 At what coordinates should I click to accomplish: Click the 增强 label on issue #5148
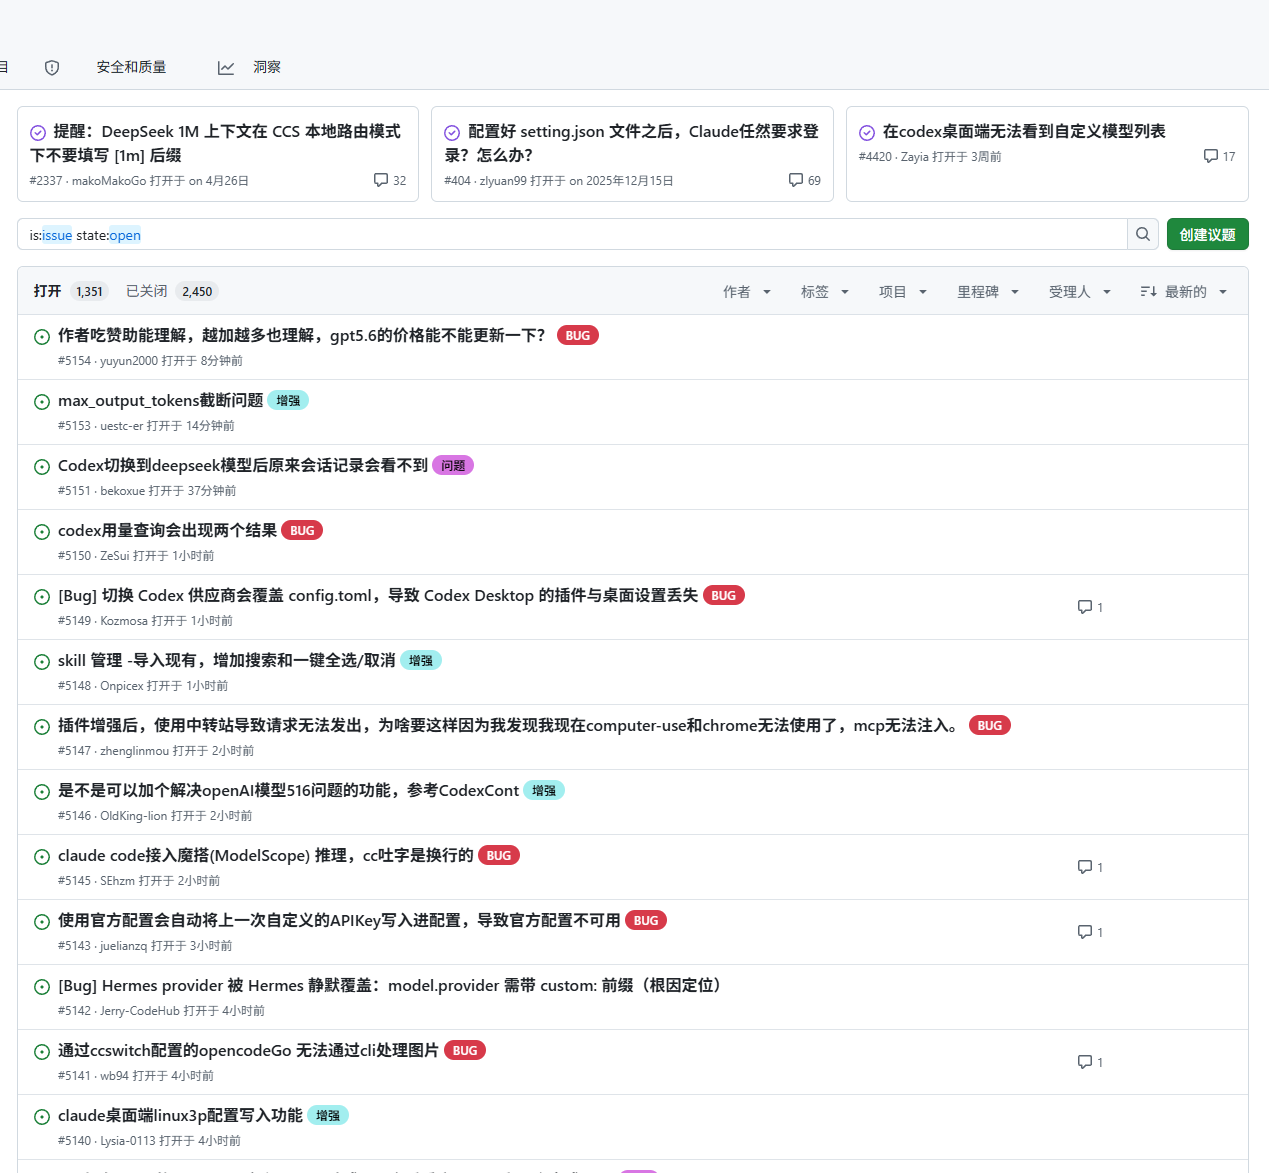pos(421,660)
